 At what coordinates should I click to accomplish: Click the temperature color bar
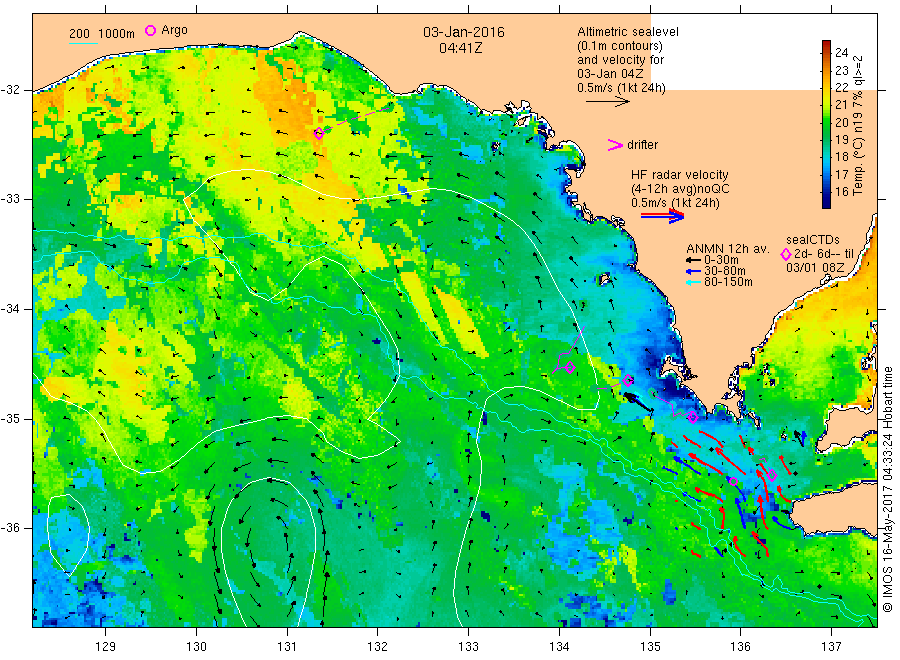click(826, 124)
